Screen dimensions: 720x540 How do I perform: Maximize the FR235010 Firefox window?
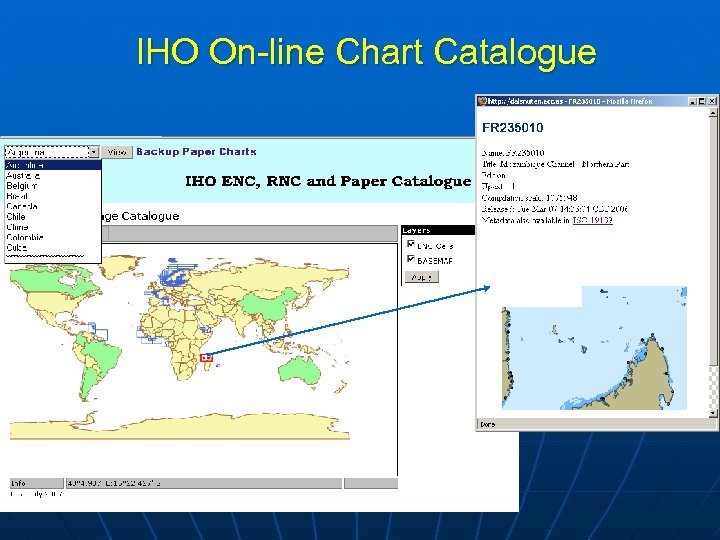(702, 101)
